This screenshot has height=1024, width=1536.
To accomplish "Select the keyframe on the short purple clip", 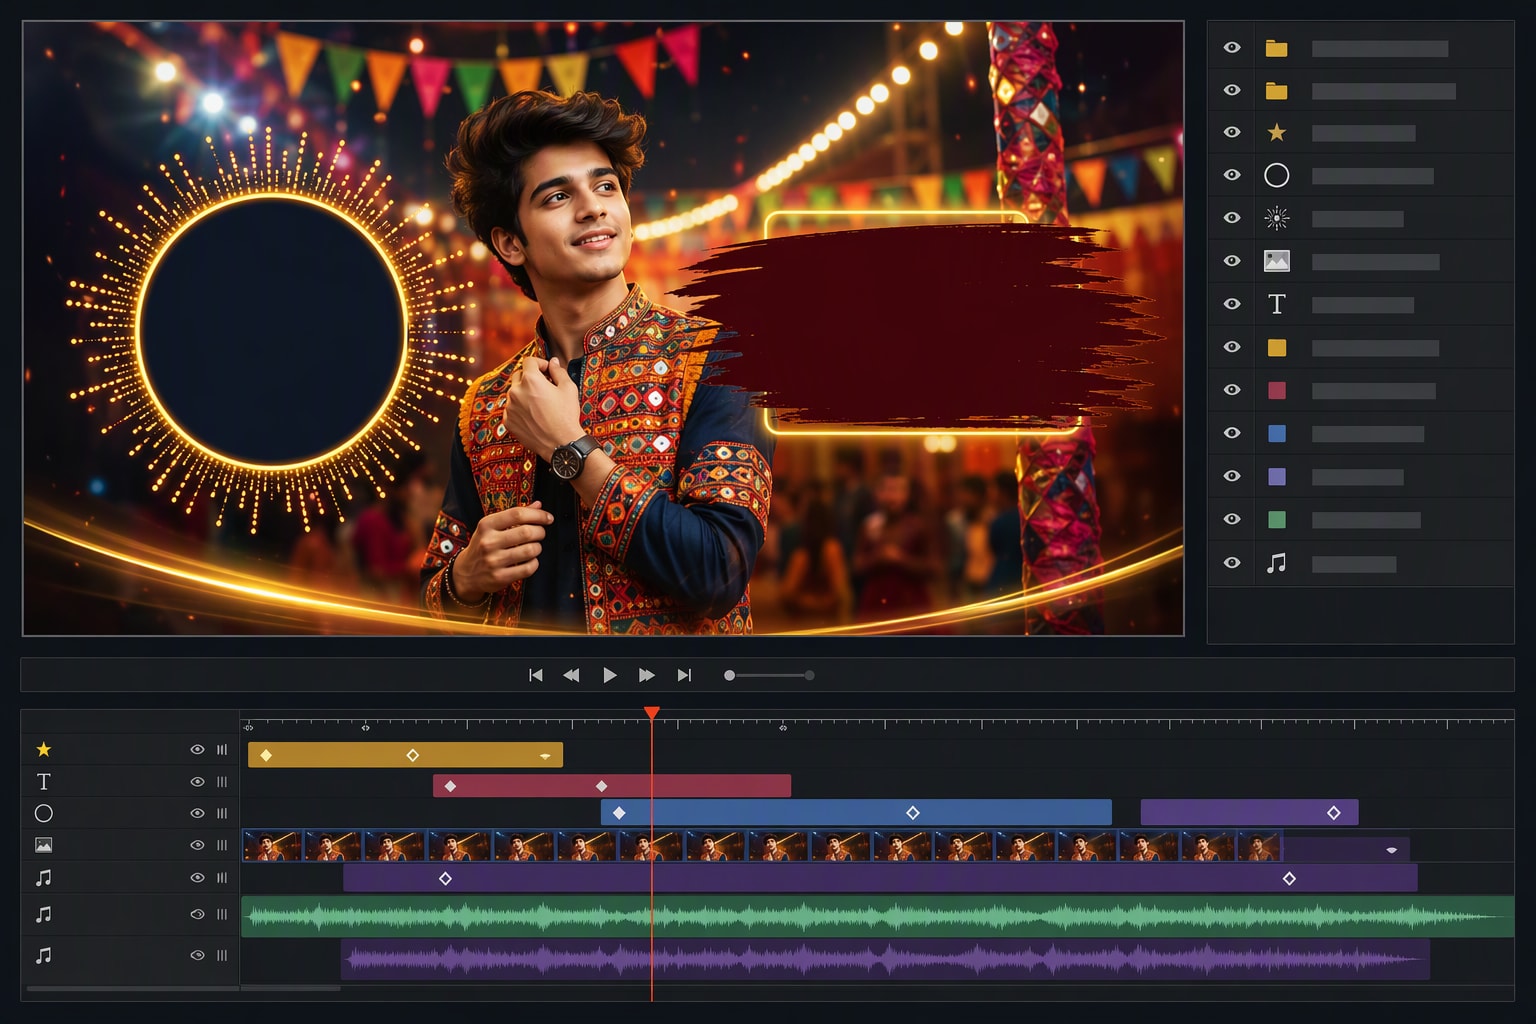I will (x=1333, y=813).
